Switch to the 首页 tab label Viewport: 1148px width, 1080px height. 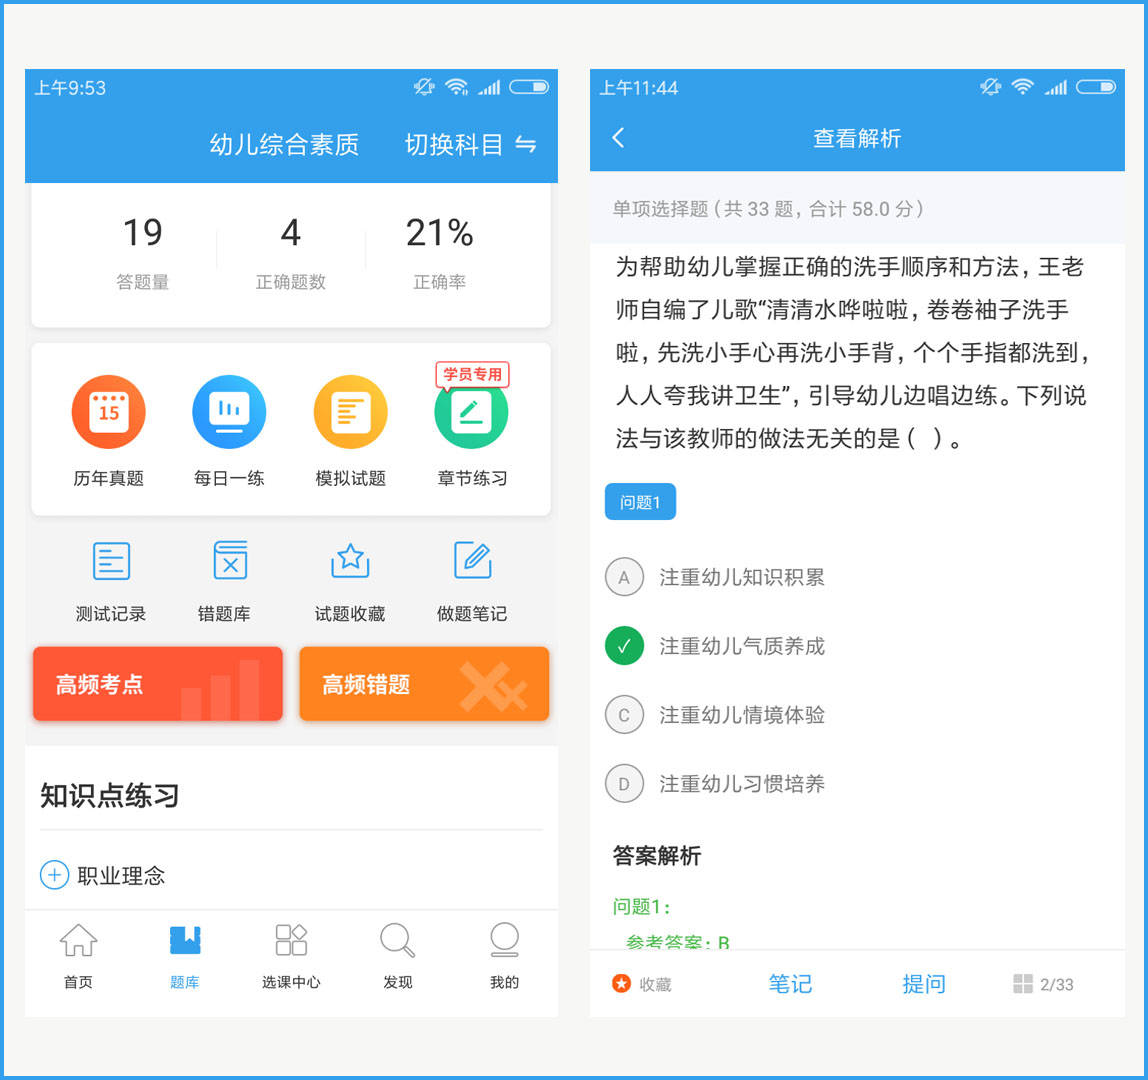click(78, 982)
